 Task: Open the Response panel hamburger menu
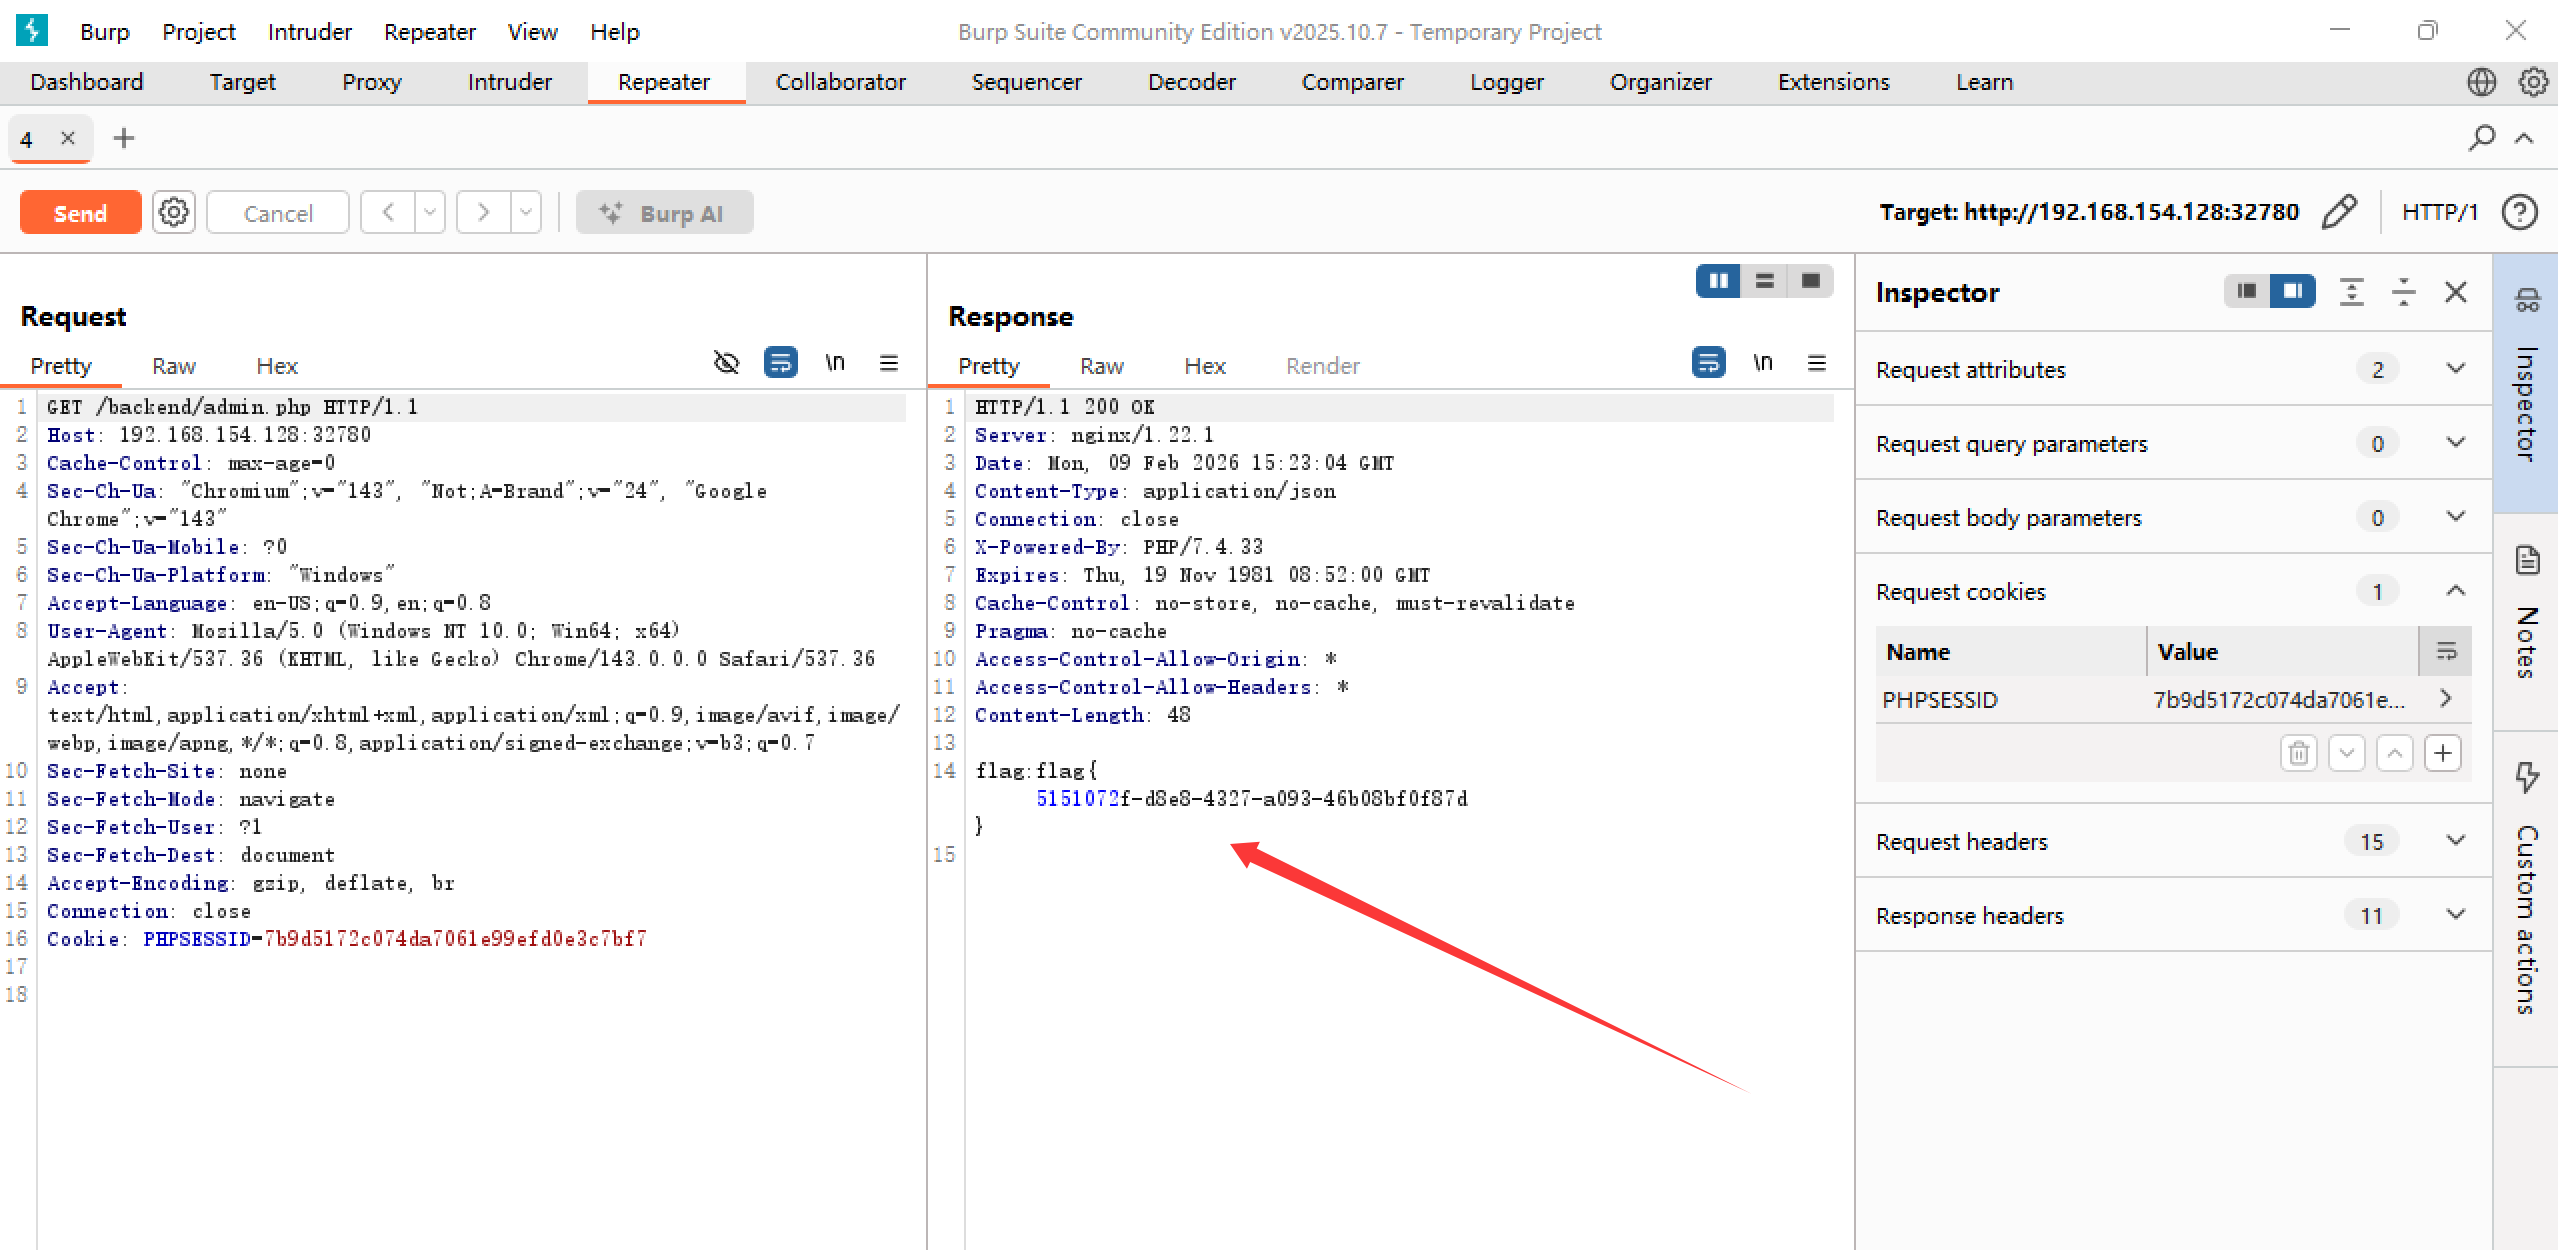coord(1817,363)
